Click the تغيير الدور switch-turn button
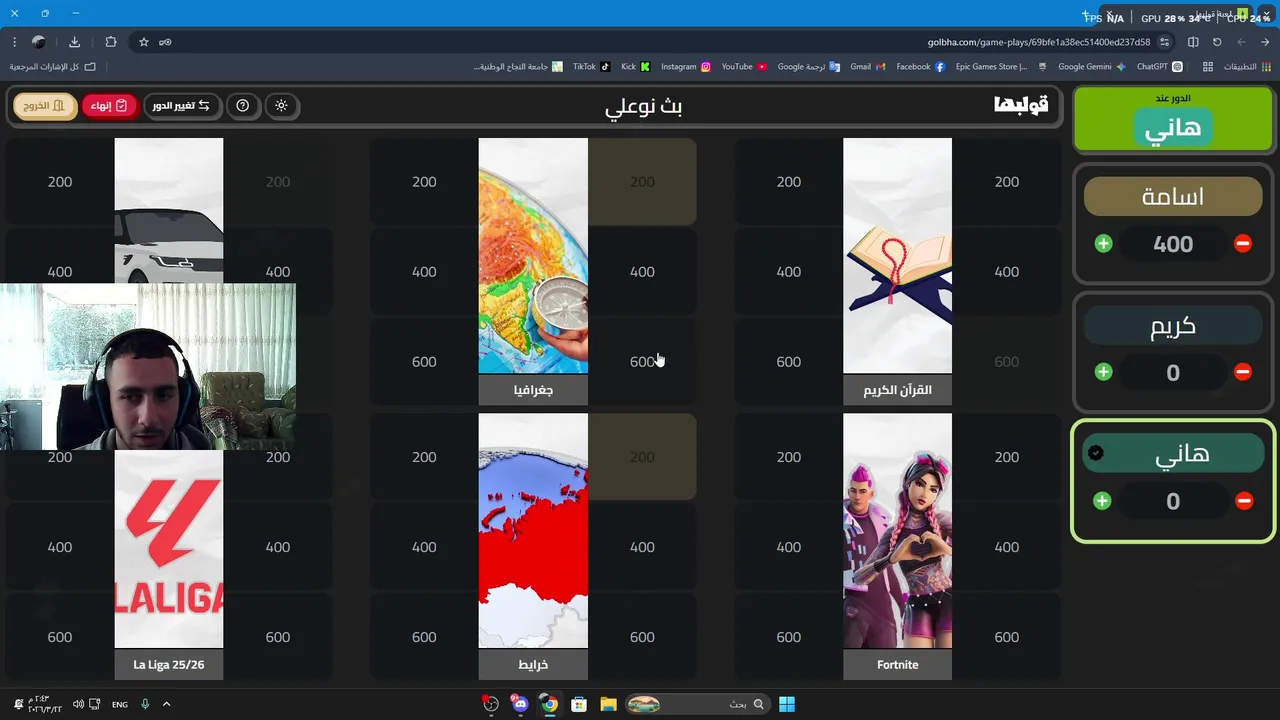Viewport: 1280px width, 720px height. tap(182, 105)
